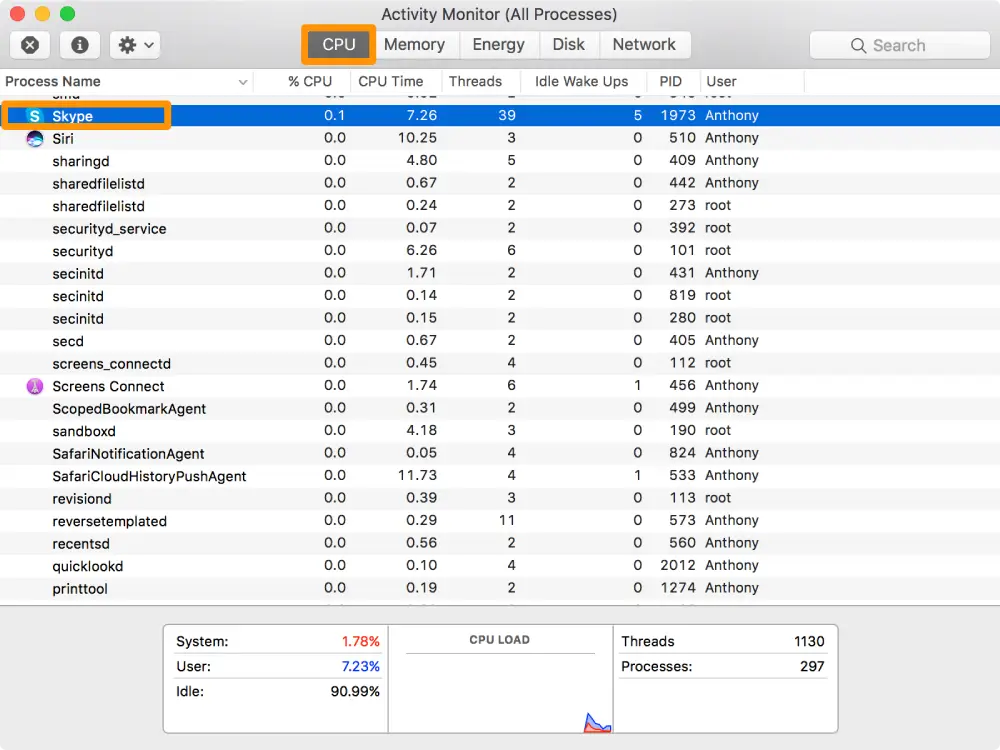
Task: Click inside the Search field
Action: click(899, 45)
